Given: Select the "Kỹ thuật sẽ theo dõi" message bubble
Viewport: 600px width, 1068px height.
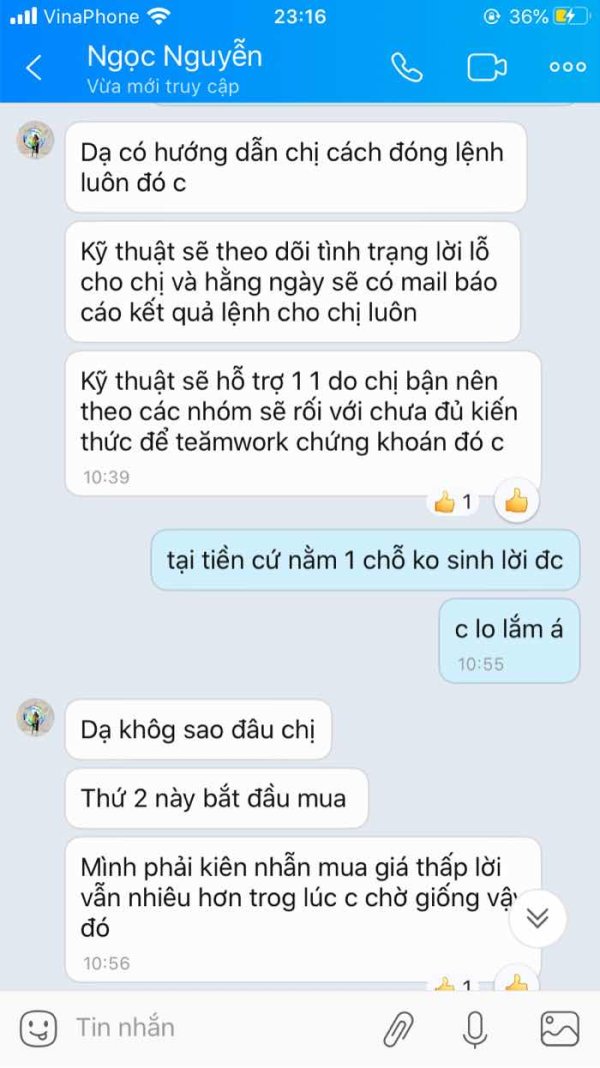Looking at the screenshot, I should coord(293,282).
